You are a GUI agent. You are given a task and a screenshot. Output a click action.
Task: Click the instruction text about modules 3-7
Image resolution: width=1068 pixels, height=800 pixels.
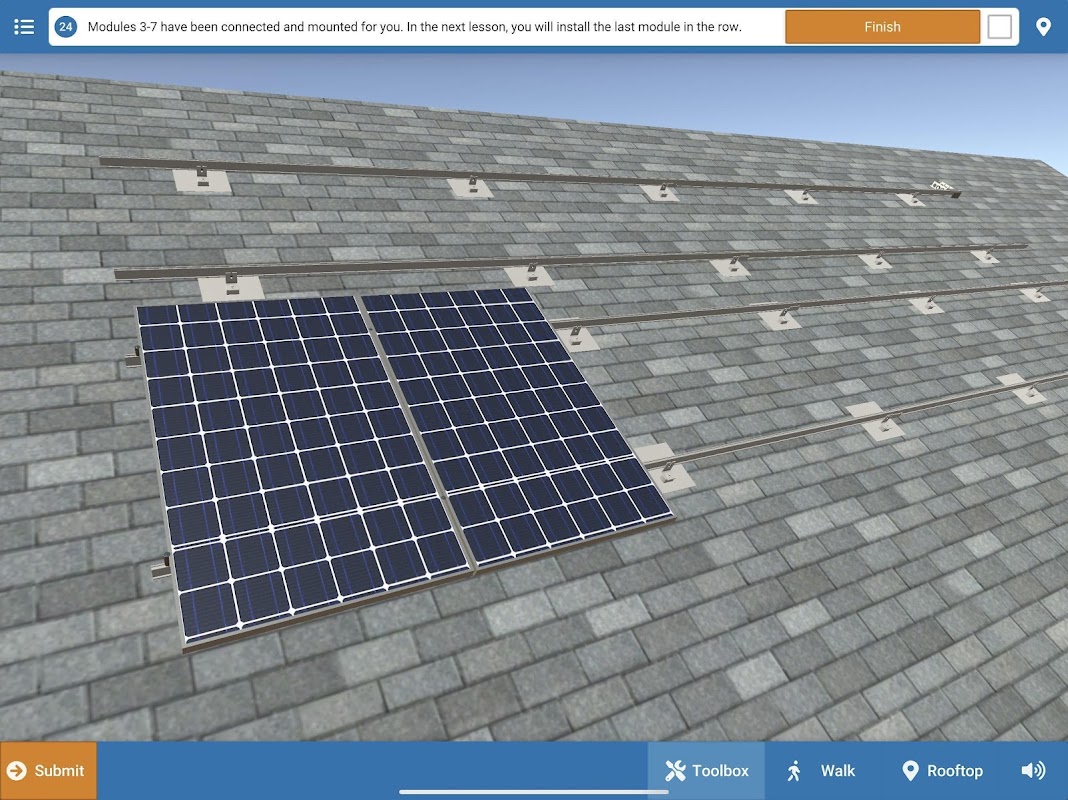point(414,27)
